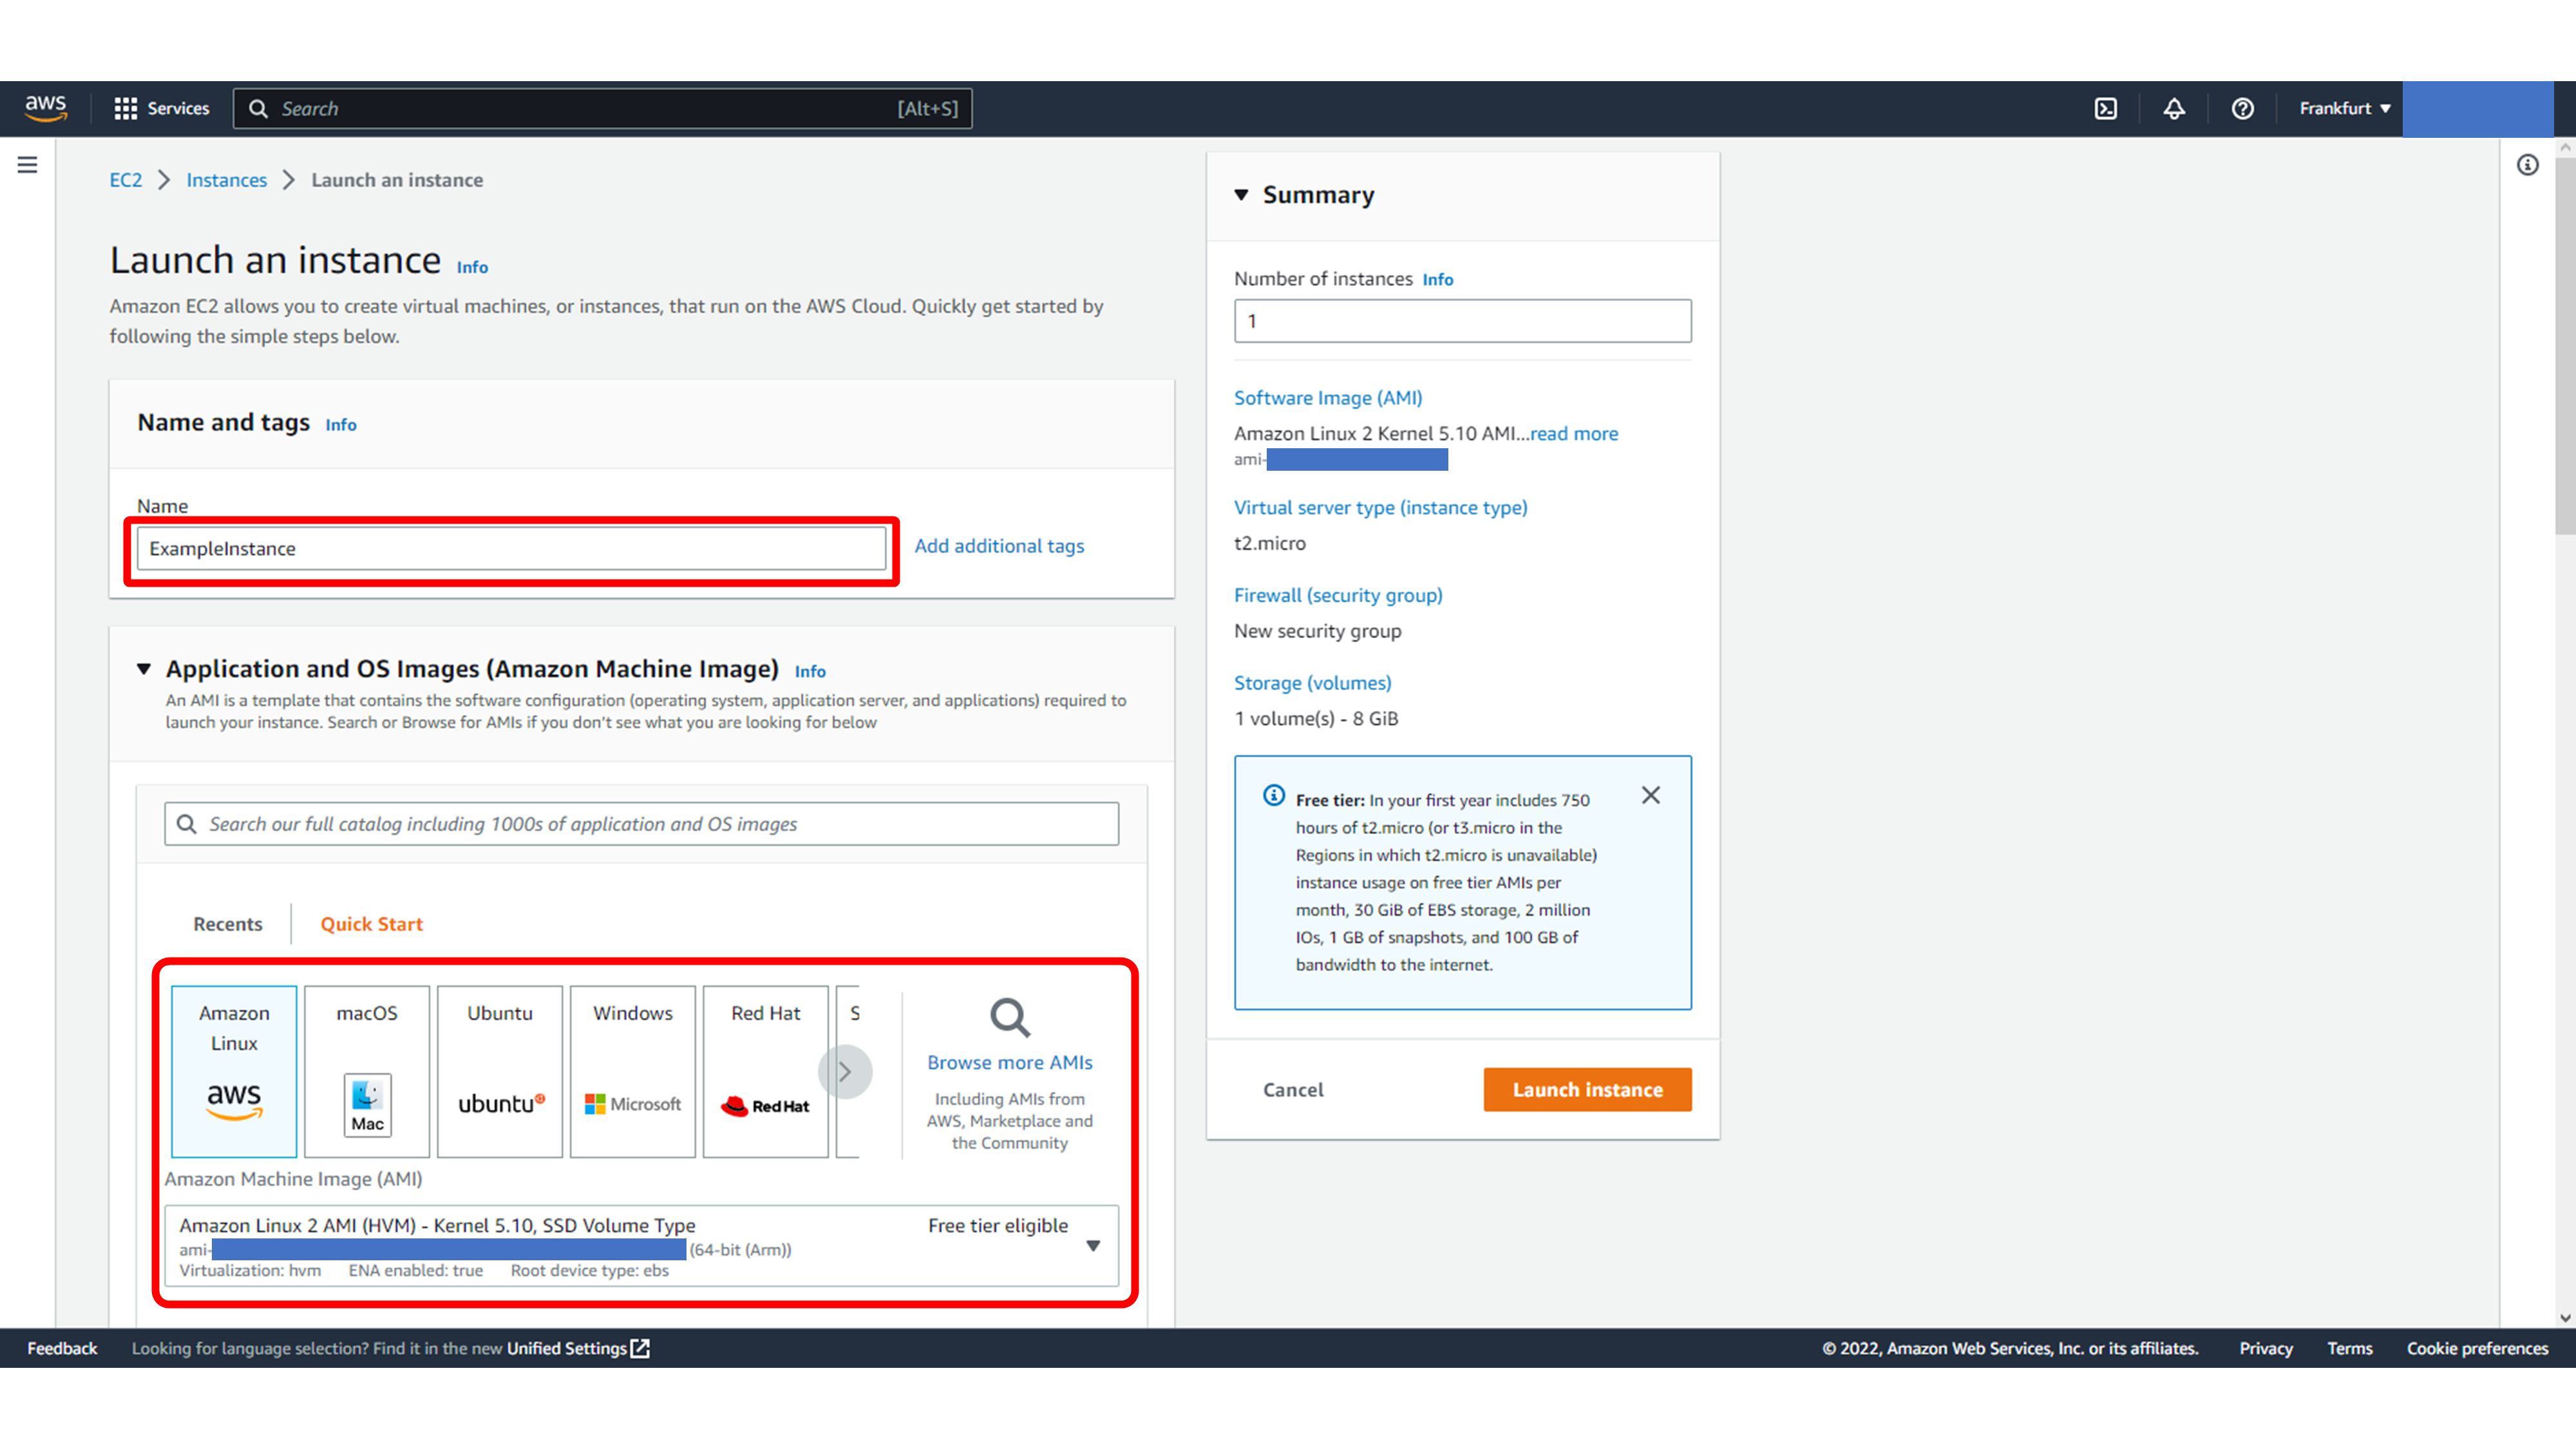
Task: Click the Privacy footer link
Action: (2266, 1348)
